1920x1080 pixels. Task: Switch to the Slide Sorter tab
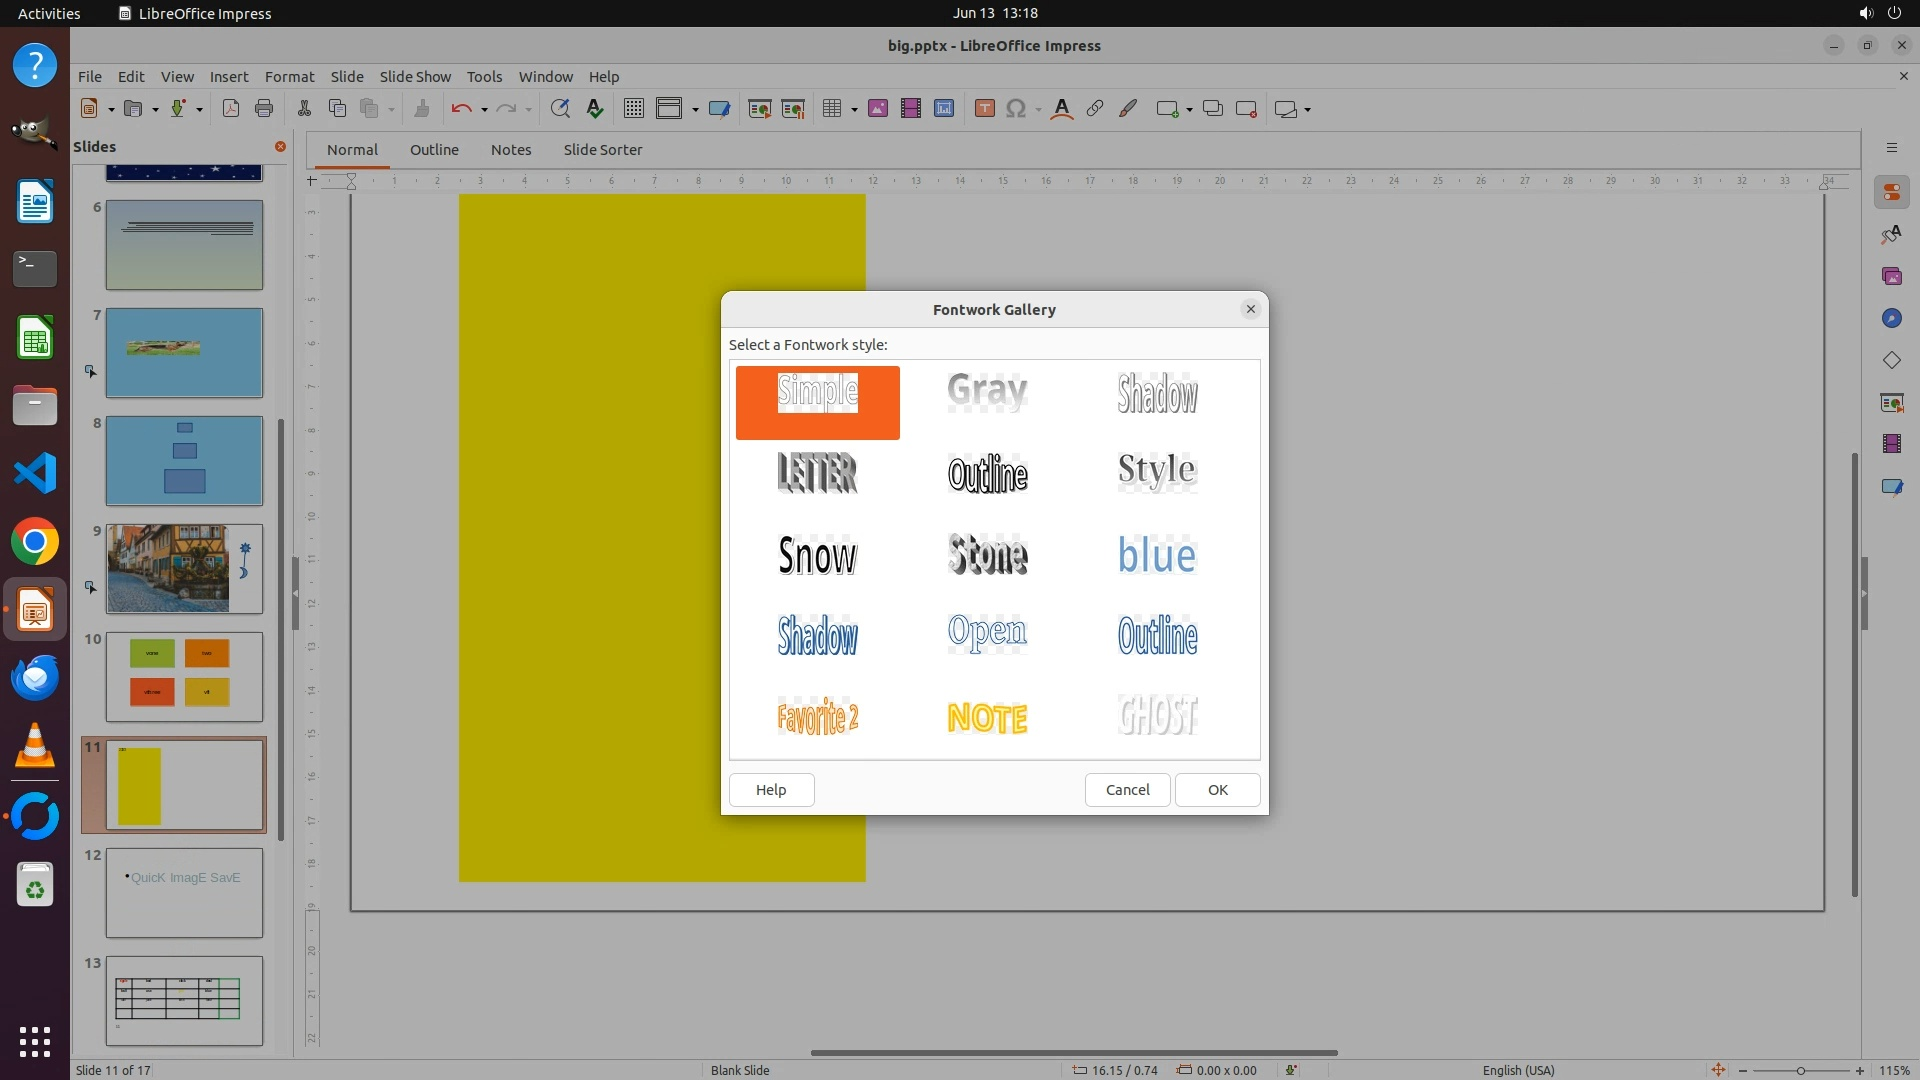point(602,150)
